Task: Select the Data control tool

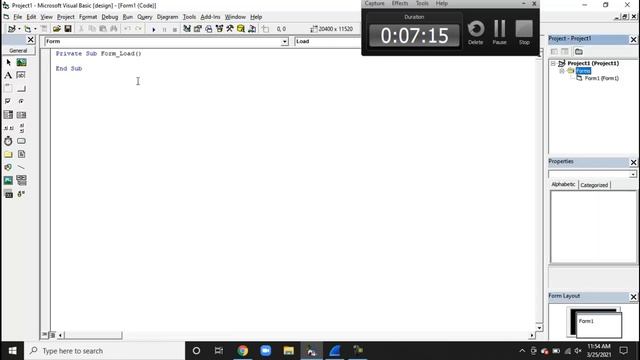Action: tap(21, 180)
